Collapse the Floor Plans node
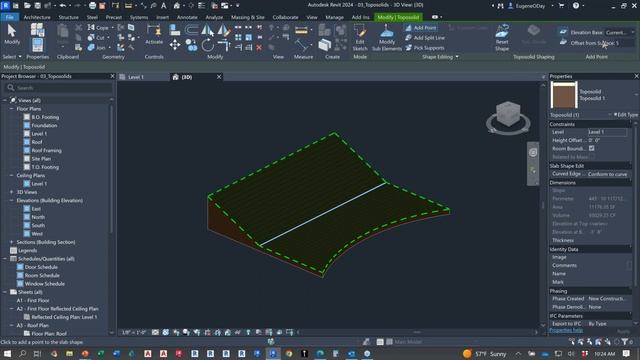Image resolution: width=640 pixels, height=360 pixels. point(11,109)
